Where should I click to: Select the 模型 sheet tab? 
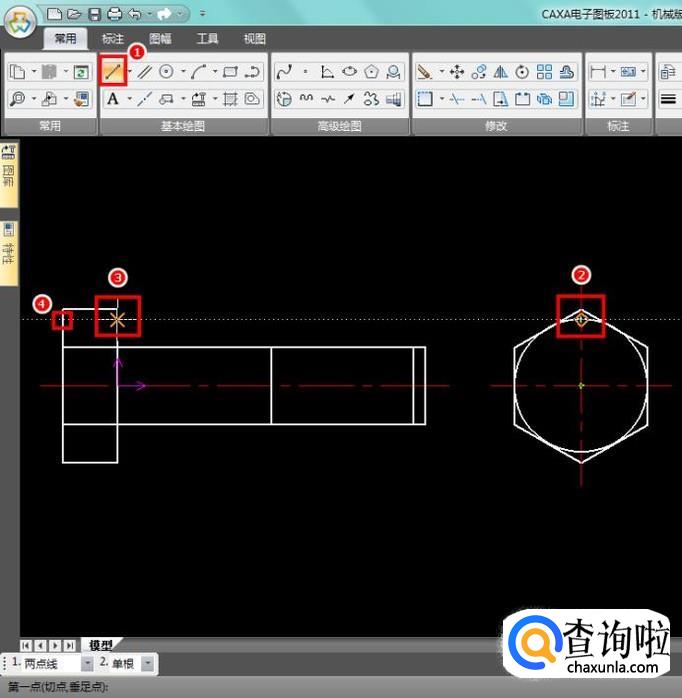click(x=101, y=645)
